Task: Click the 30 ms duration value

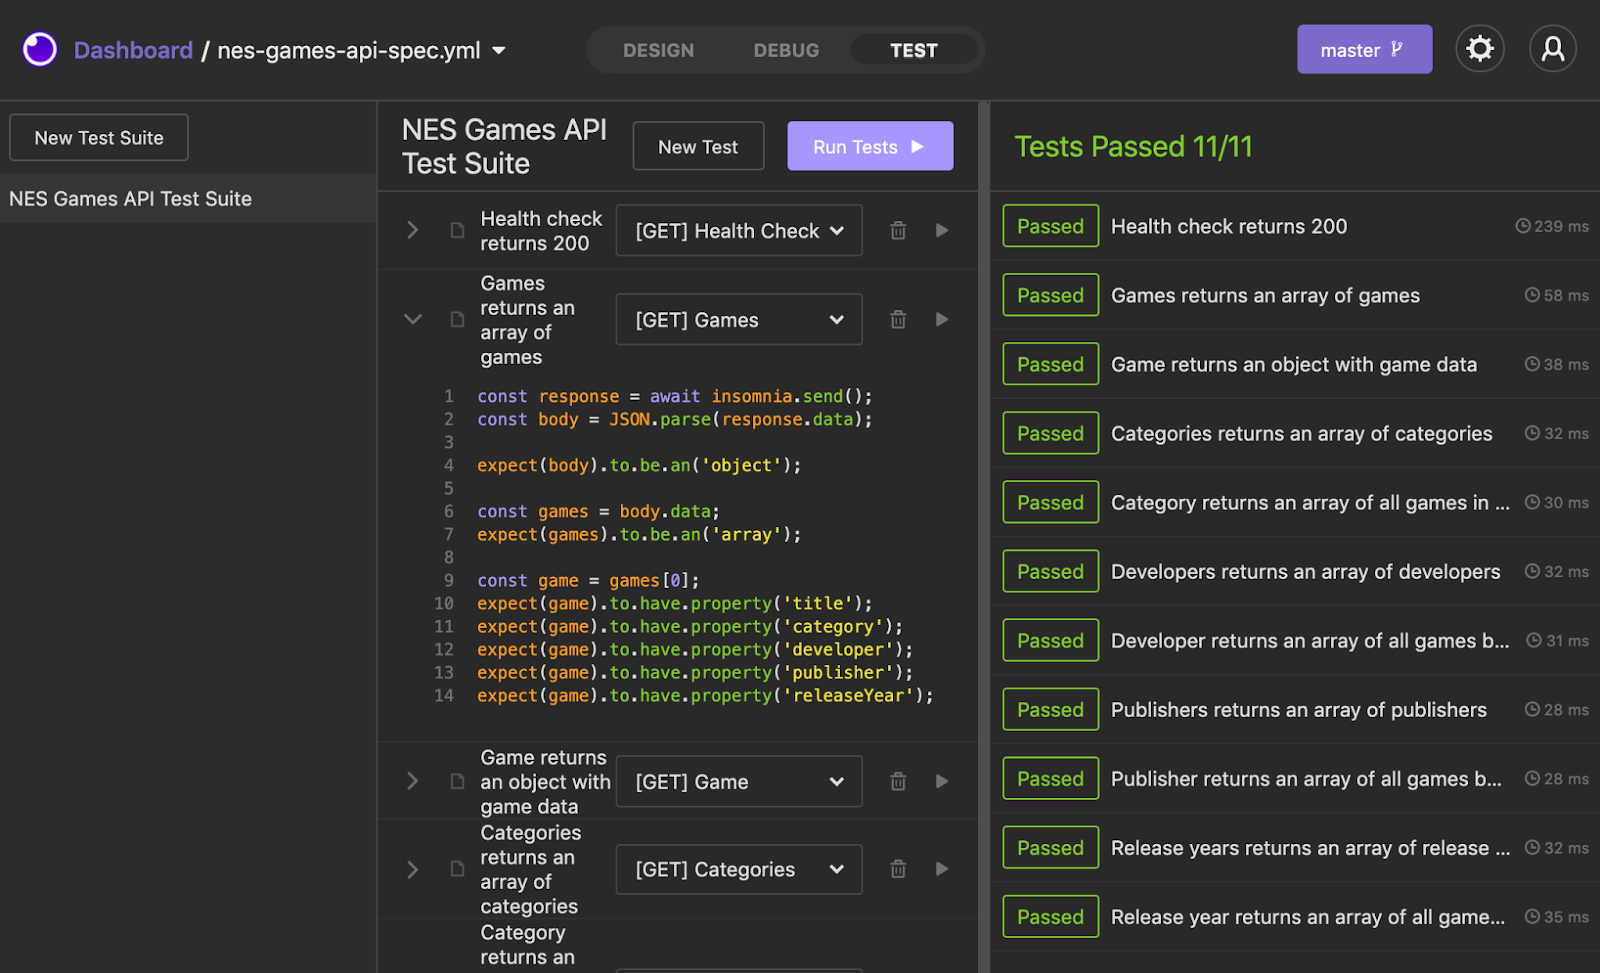Action: tap(1566, 502)
